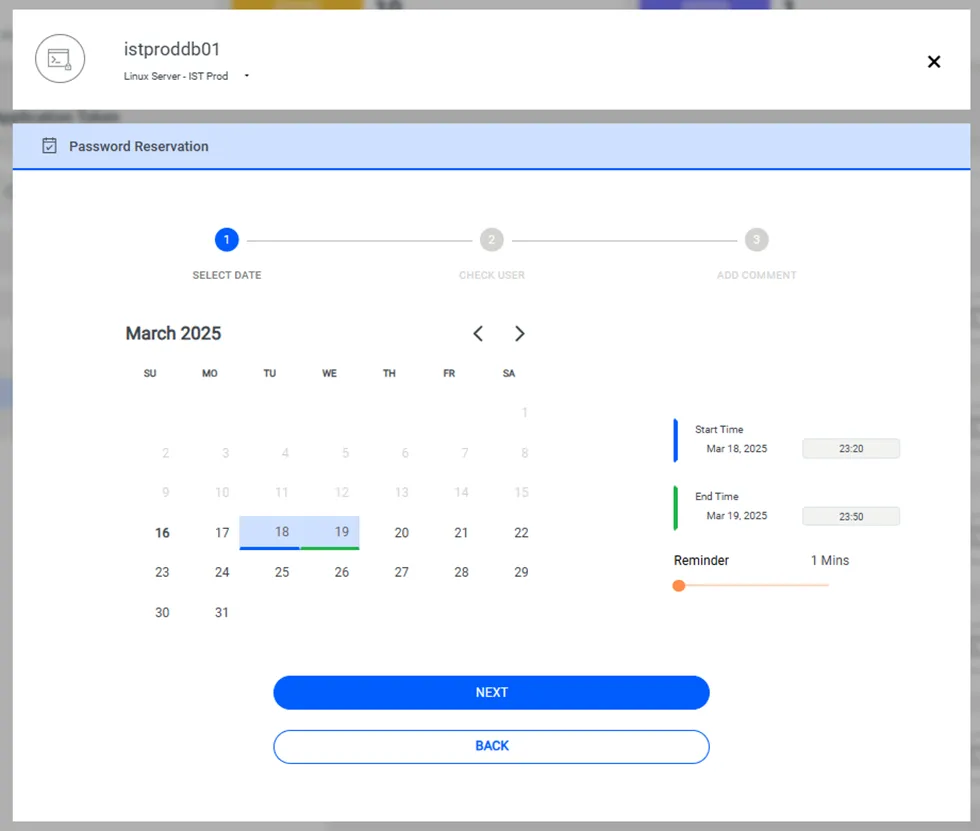Choose March 28 in the calendar

pyautogui.click(x=461, y=572)
